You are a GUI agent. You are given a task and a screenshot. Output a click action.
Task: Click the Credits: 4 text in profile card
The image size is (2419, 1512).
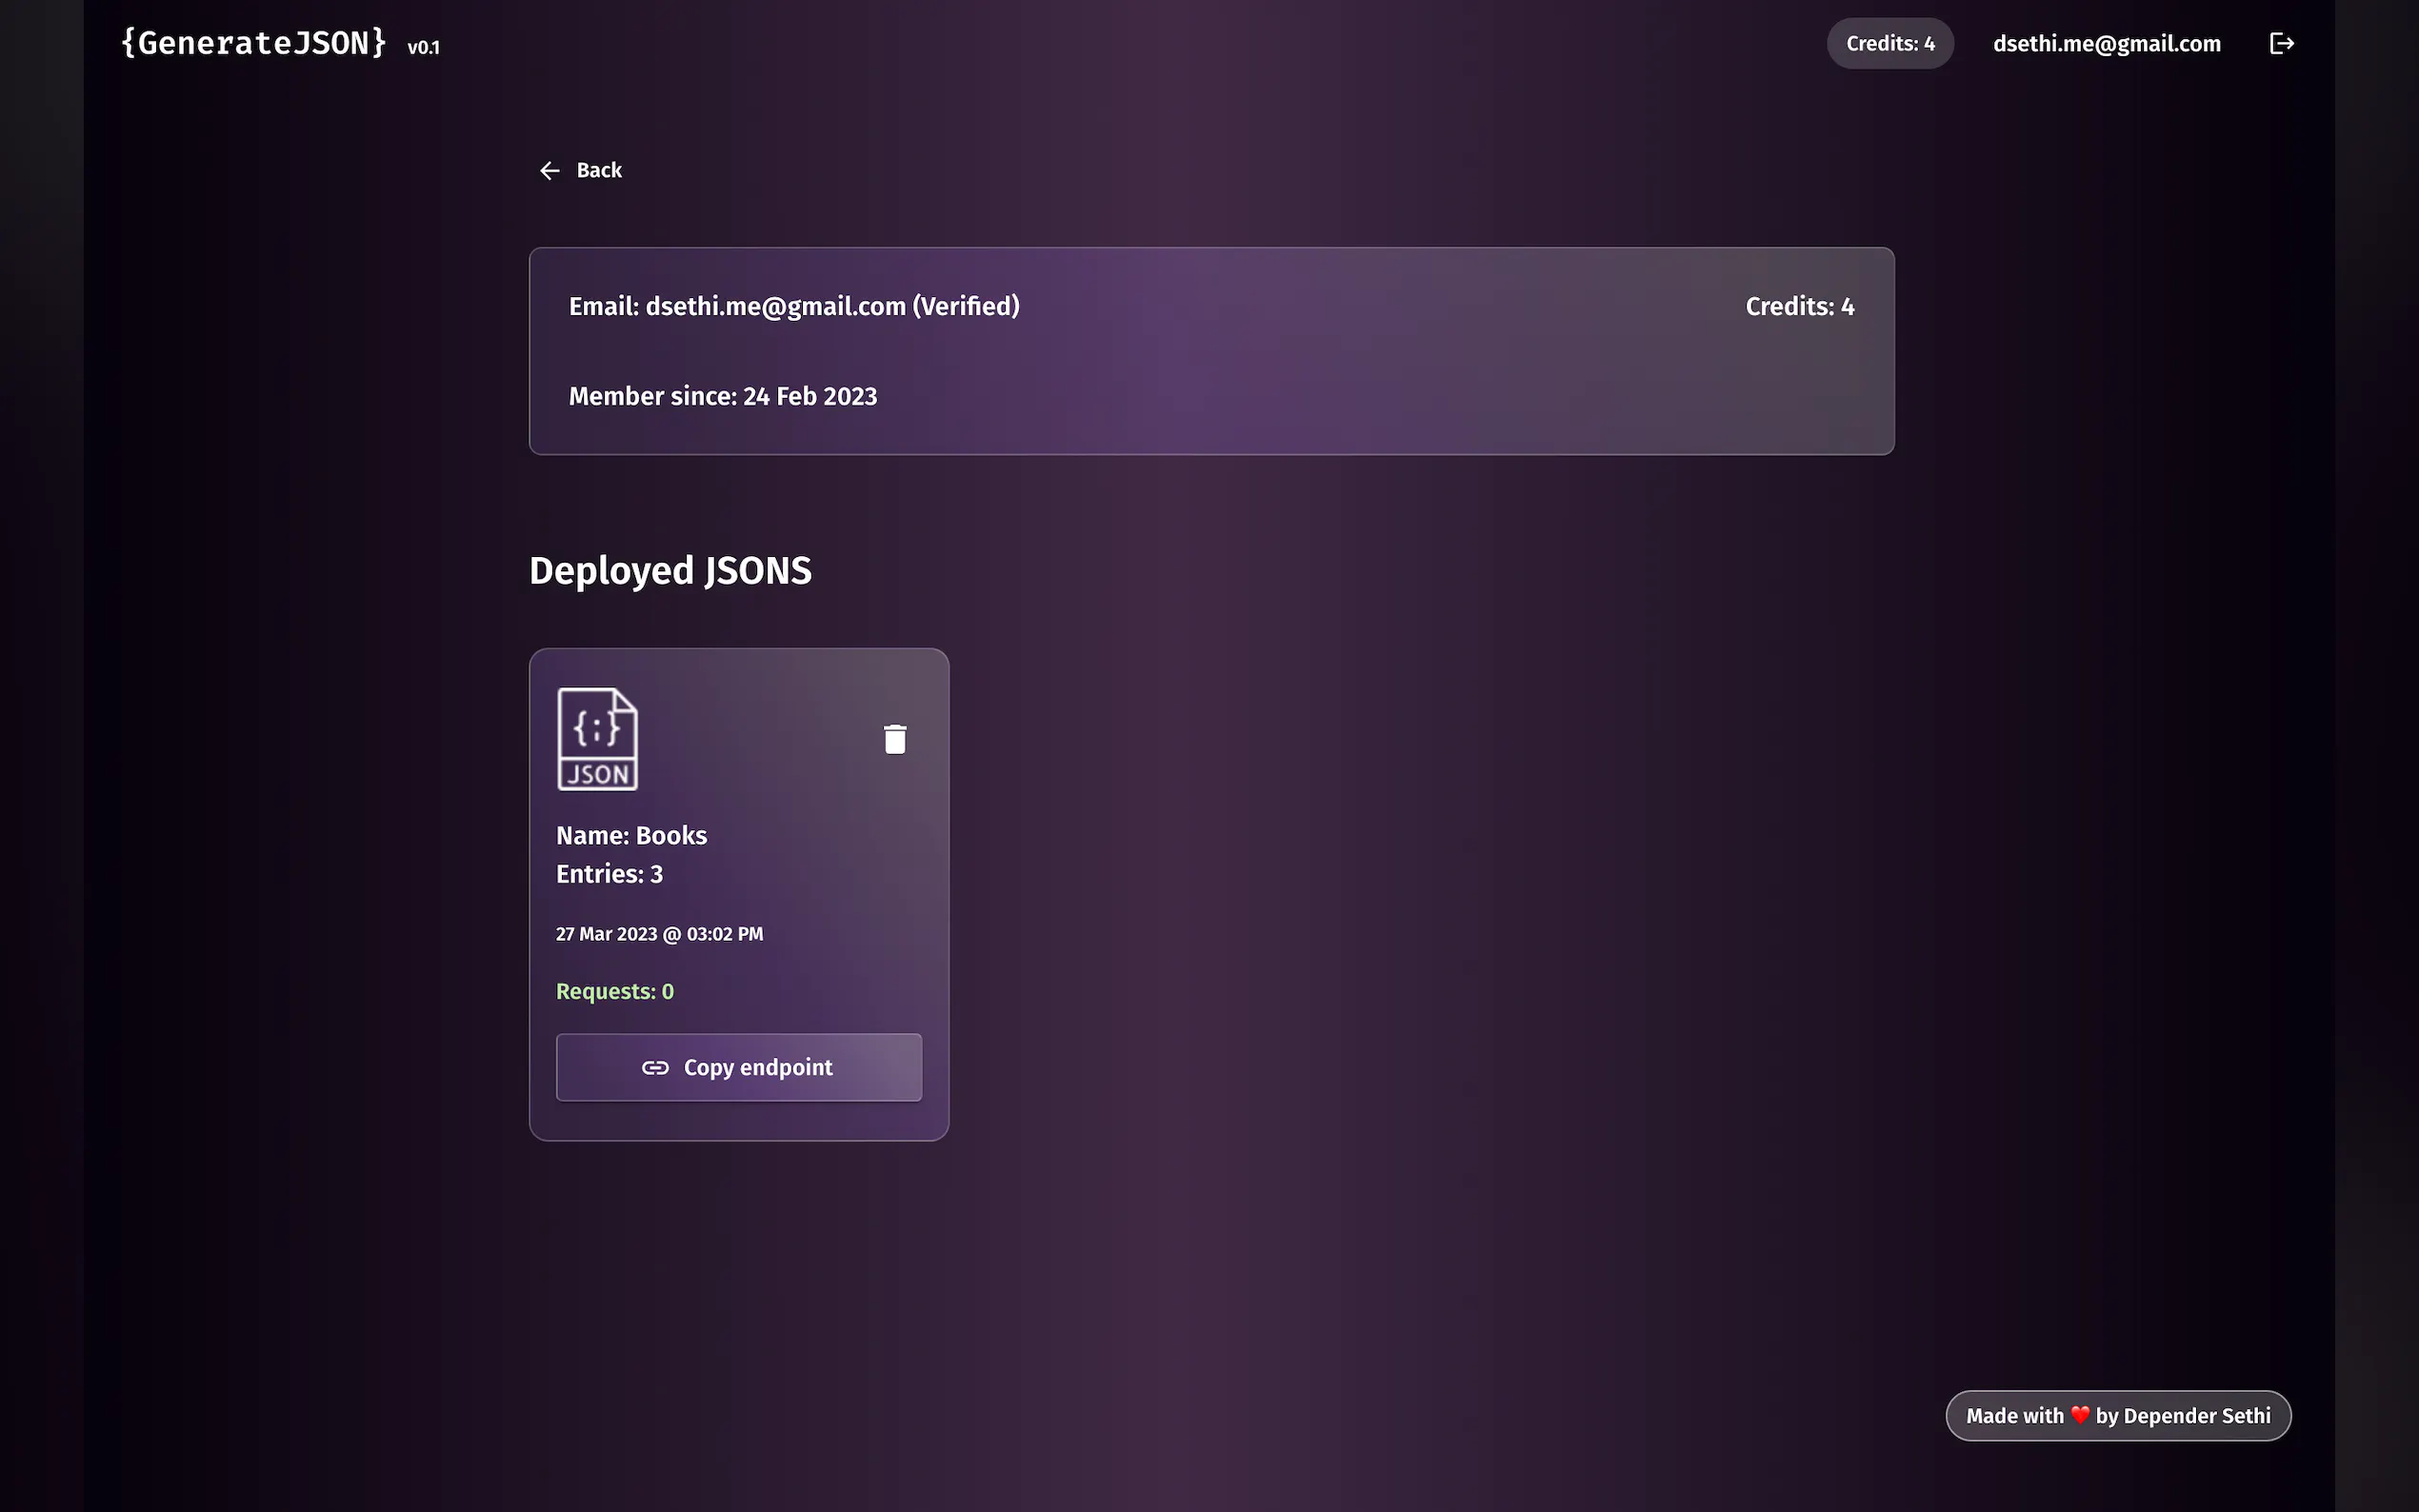1799,306
